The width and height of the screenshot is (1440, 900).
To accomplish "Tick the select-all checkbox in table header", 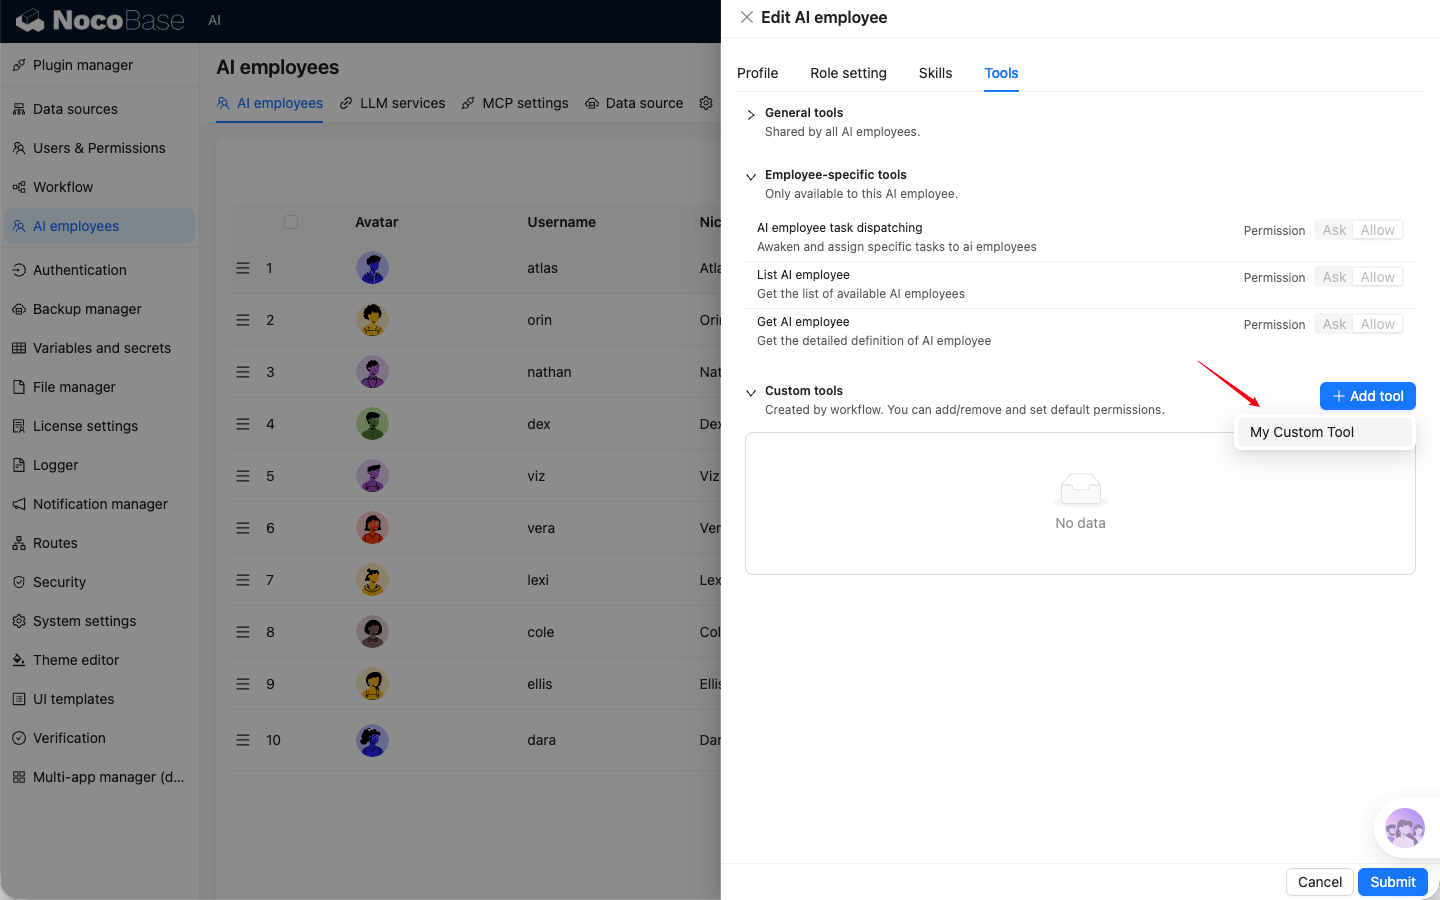I will tap(291, 222).
